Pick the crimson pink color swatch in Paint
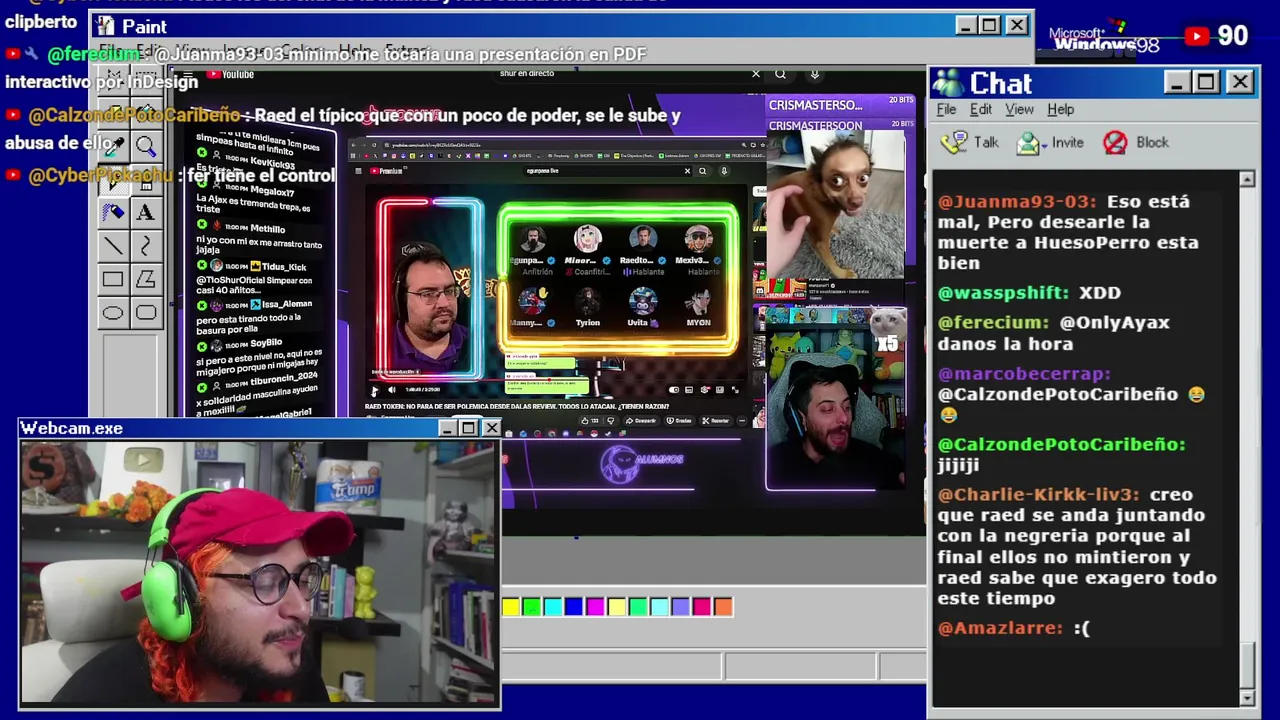Viewport: 1280px width, 720px height. pyautogui.click(x=702, y=607)
